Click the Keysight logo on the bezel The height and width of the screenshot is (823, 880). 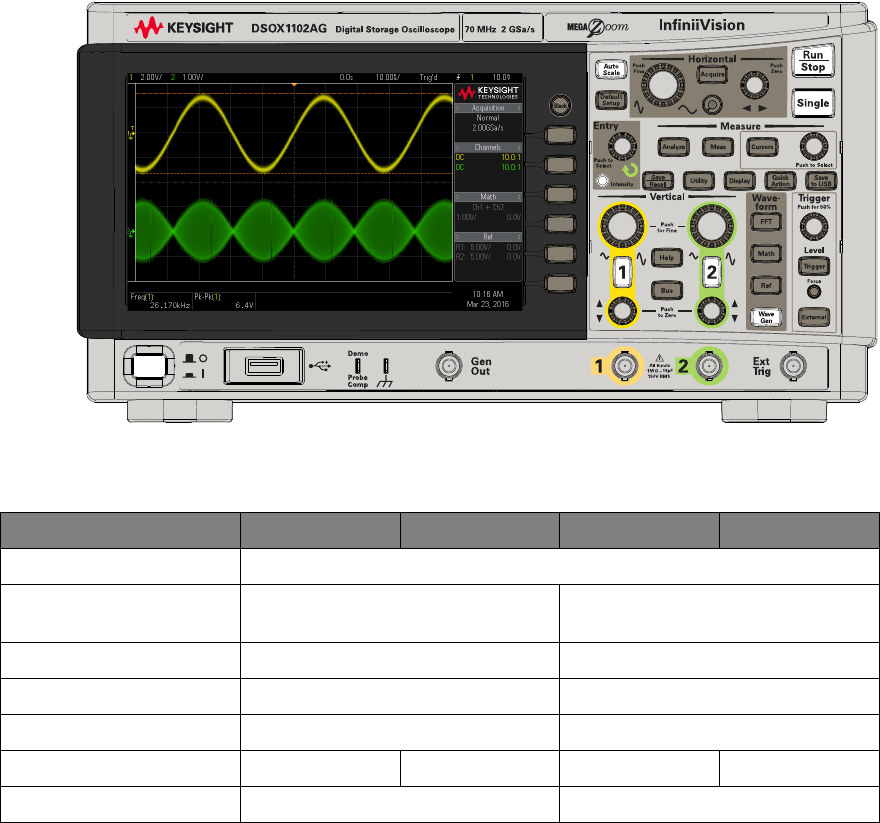(x=184, y=28)
